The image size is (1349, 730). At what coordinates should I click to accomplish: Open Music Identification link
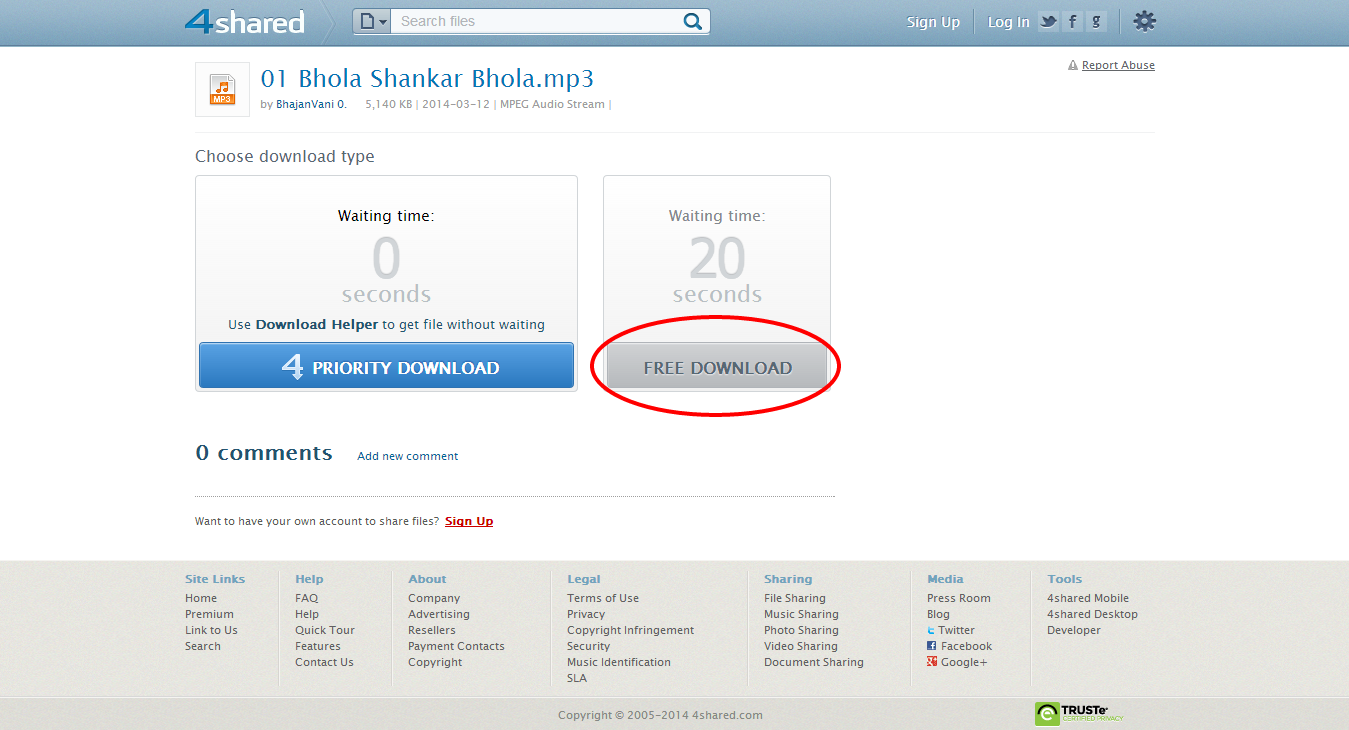click(x=619, y=662)
